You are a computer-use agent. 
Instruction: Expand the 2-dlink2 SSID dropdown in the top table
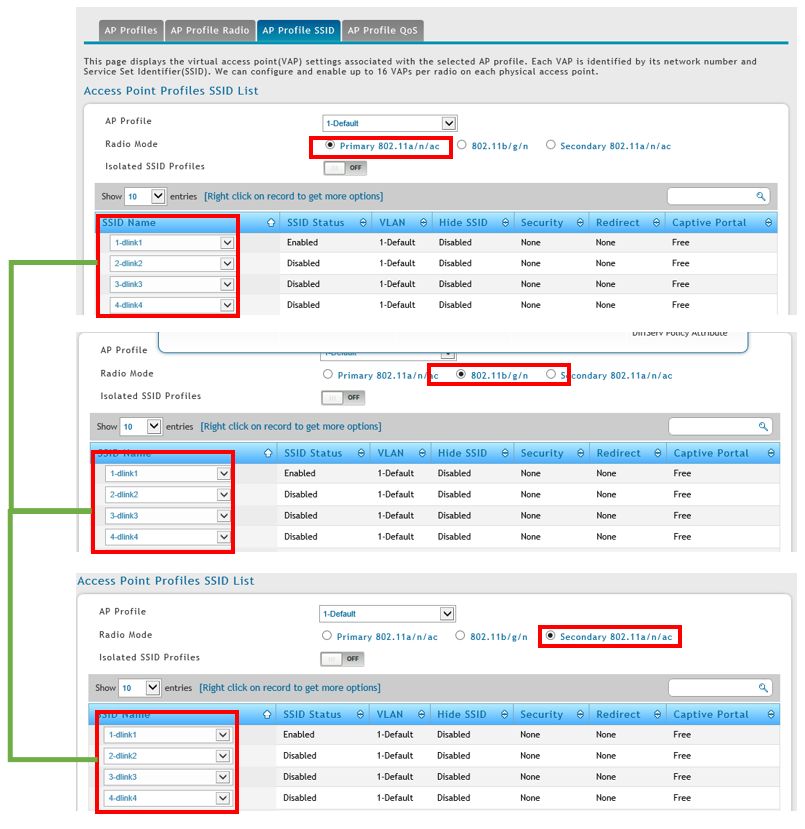tap(227, 263)
